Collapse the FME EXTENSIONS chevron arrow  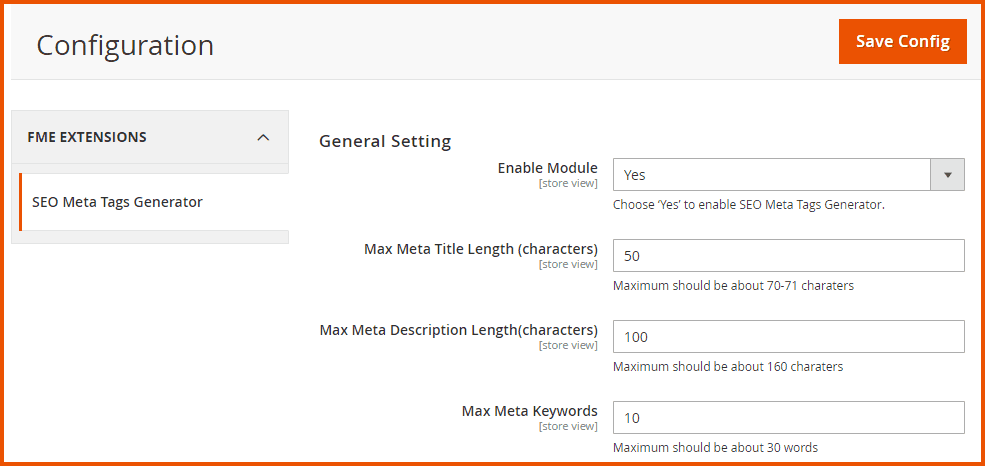pyautogui.click(x=263, y=137)
